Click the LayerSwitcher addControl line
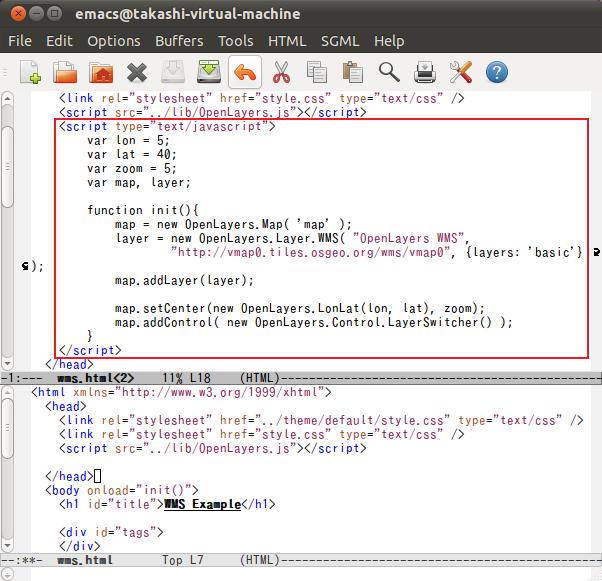The image size is (602, 581). [x=314, y=322]
